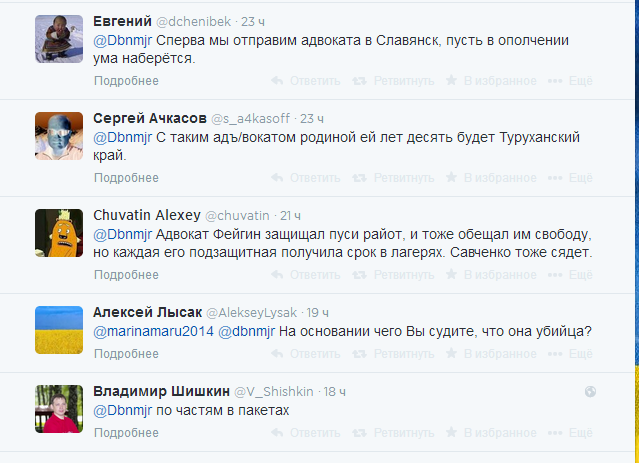Screen dimensions: 639x463
Task: Expand Подробнее under Chuvatin Alexey's tweet
Action: (x=126, y=275)
